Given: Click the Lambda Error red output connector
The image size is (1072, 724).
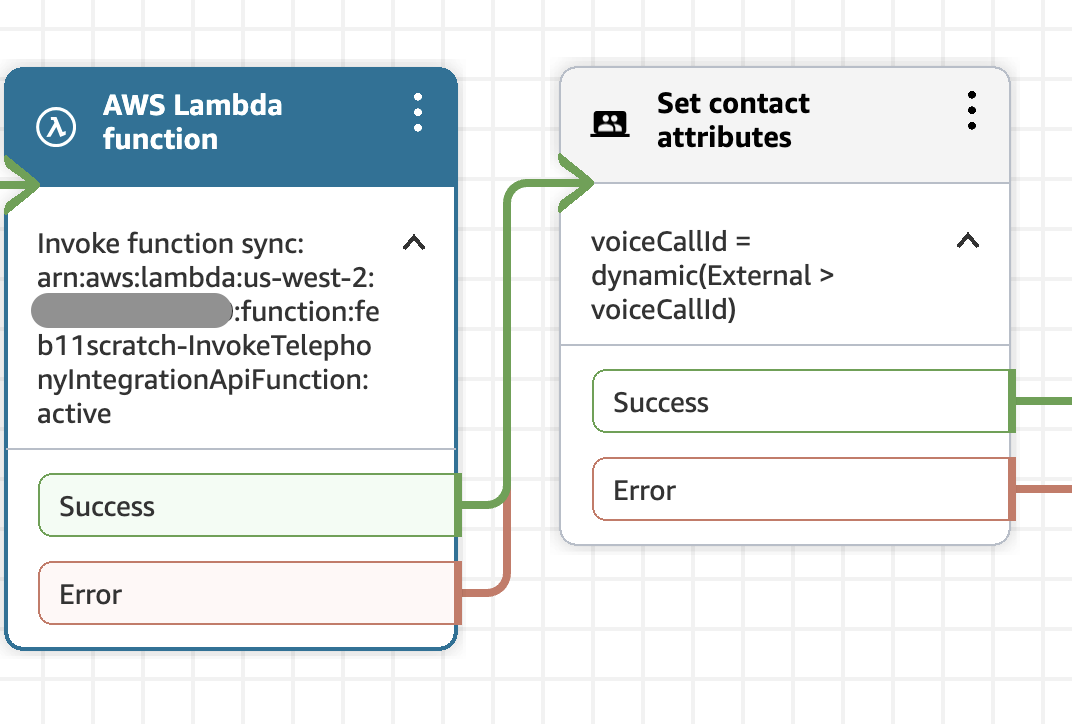Looking at the screenshot, I should pos(458,593).
